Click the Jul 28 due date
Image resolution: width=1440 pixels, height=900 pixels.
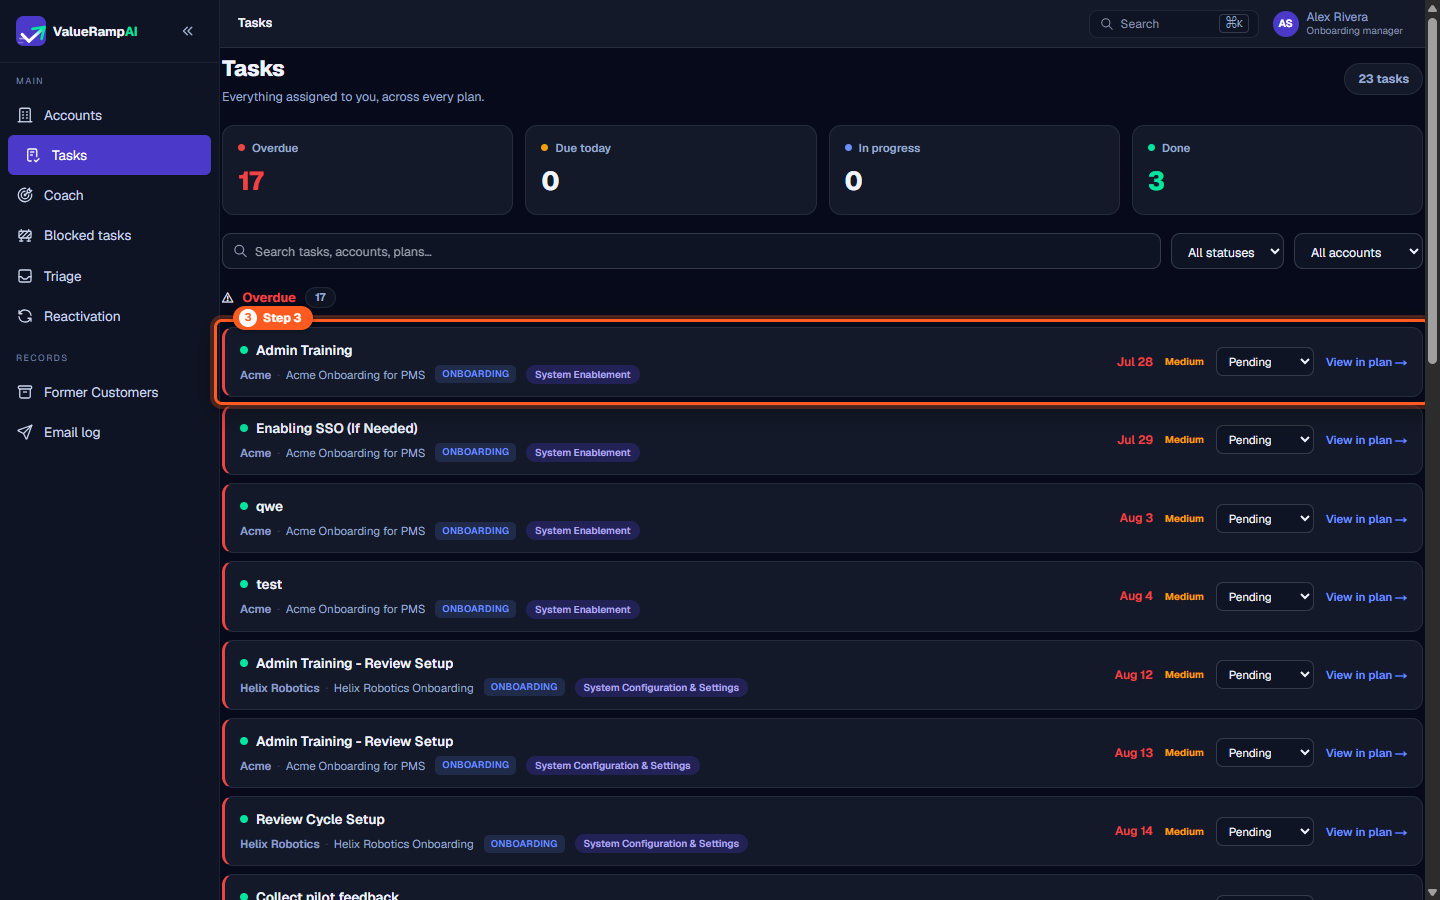click(x=1135, y=362)
